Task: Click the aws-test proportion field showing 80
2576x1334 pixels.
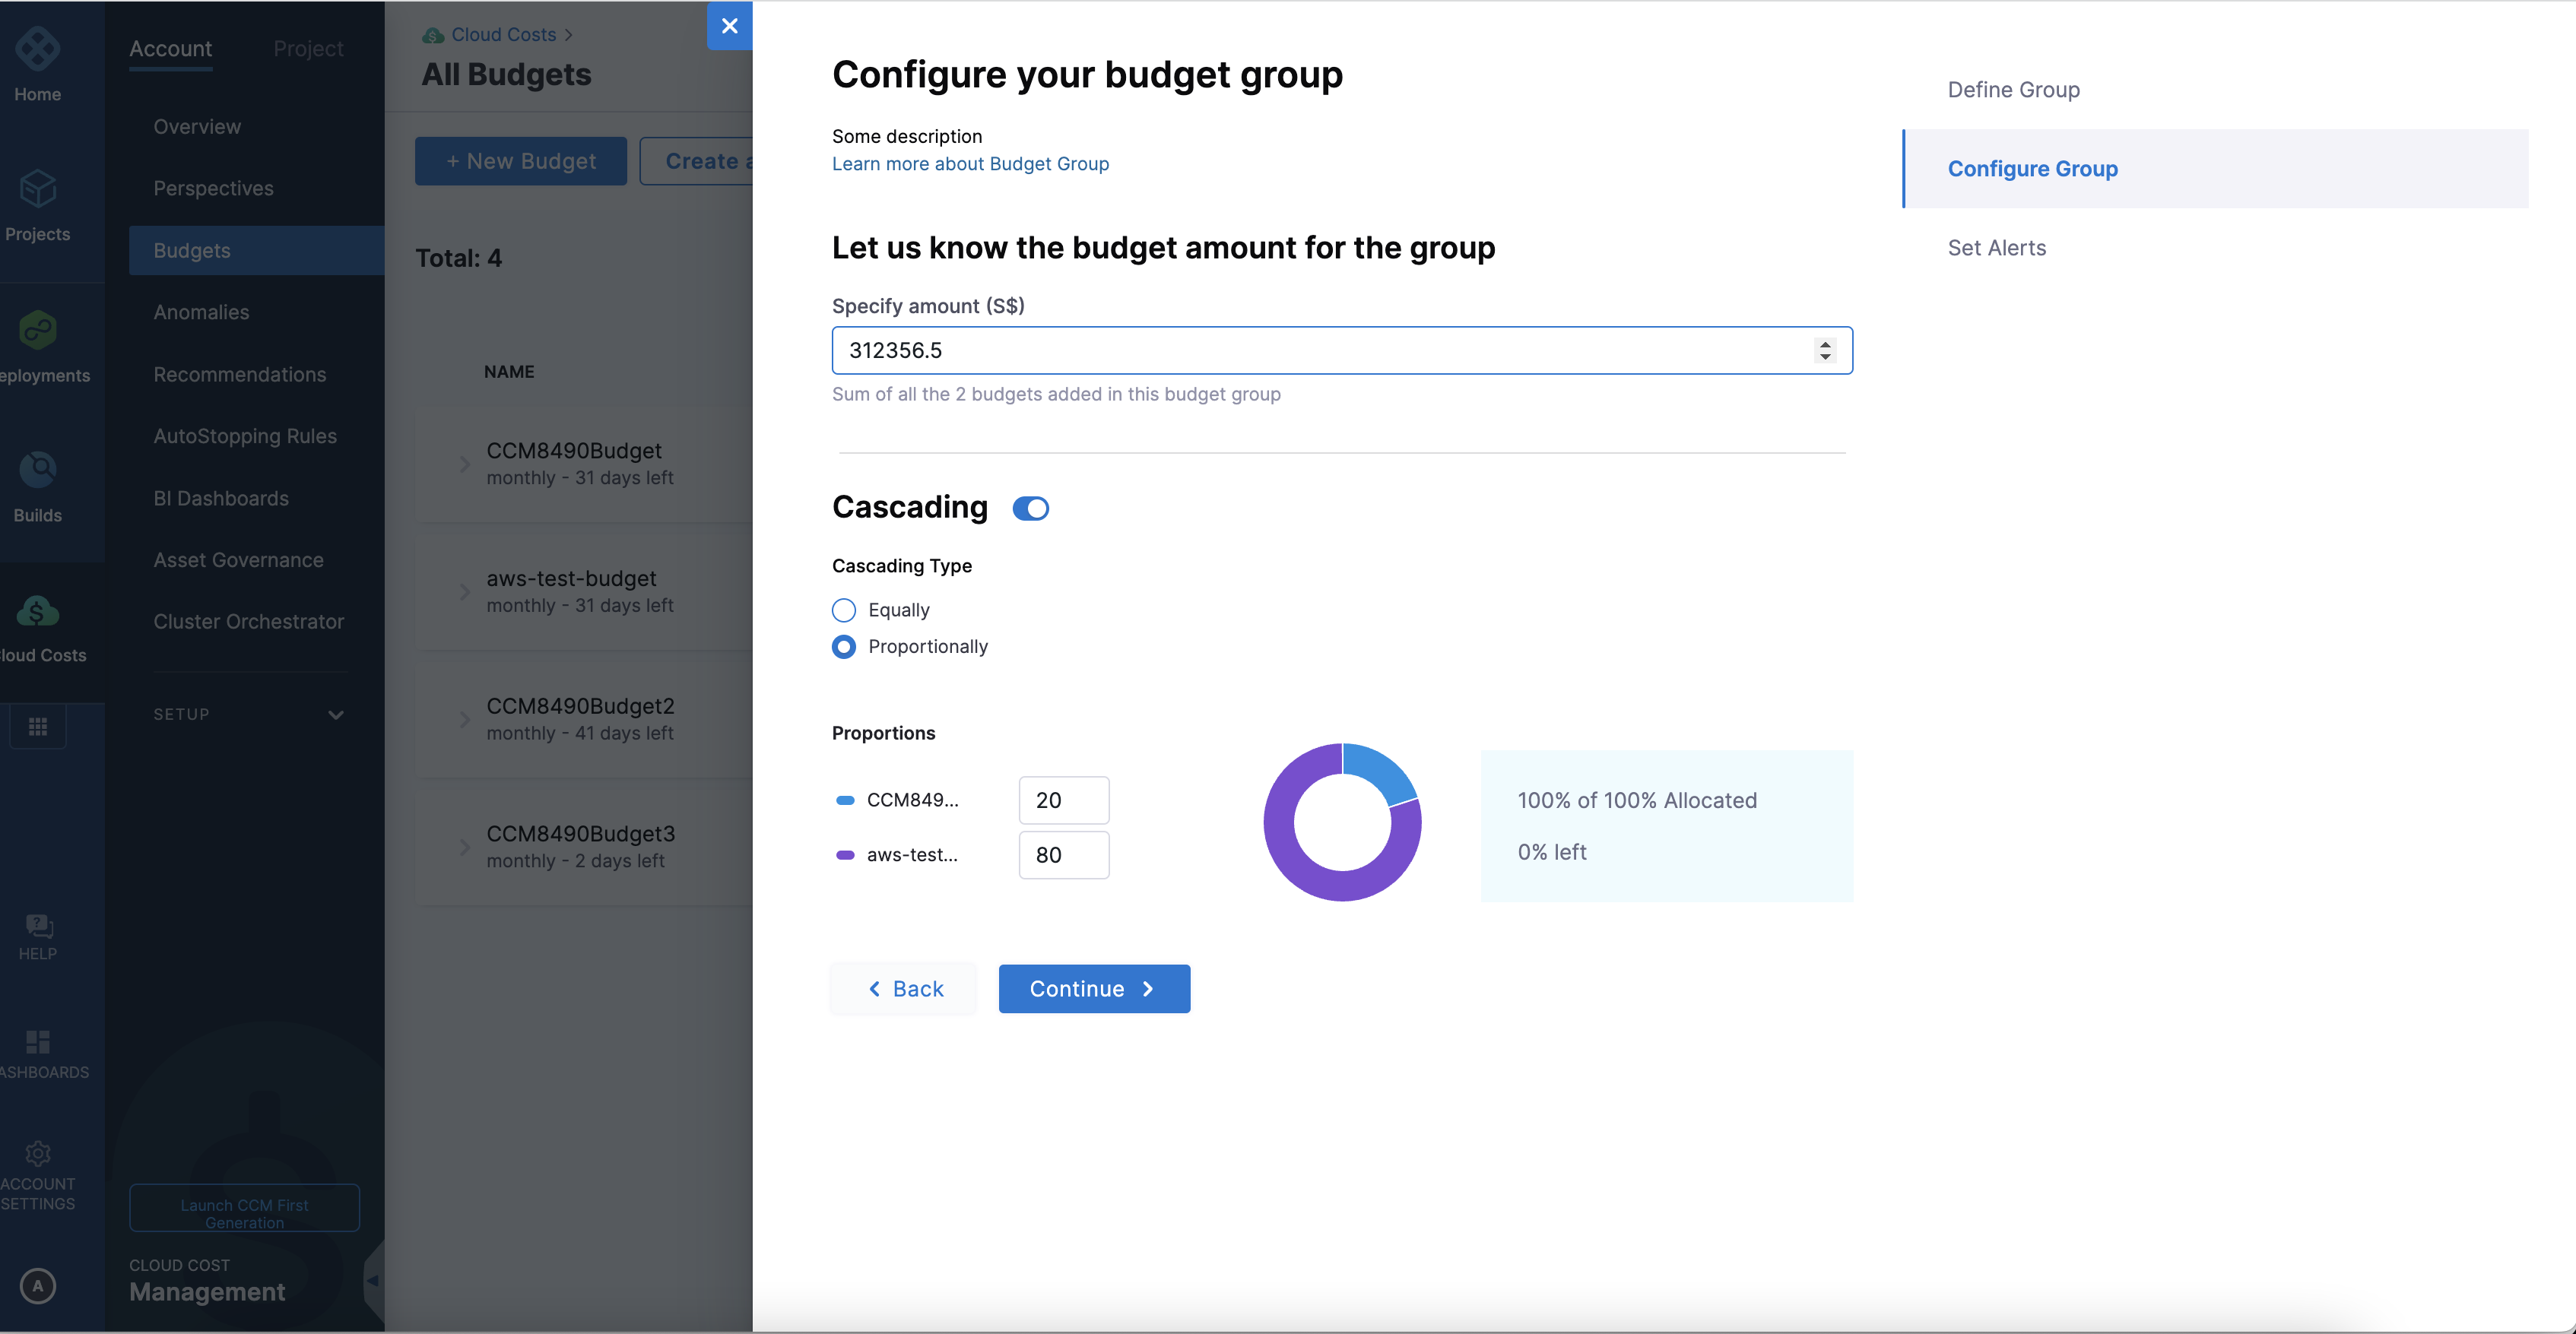Action: click(x=1064, y=855)
